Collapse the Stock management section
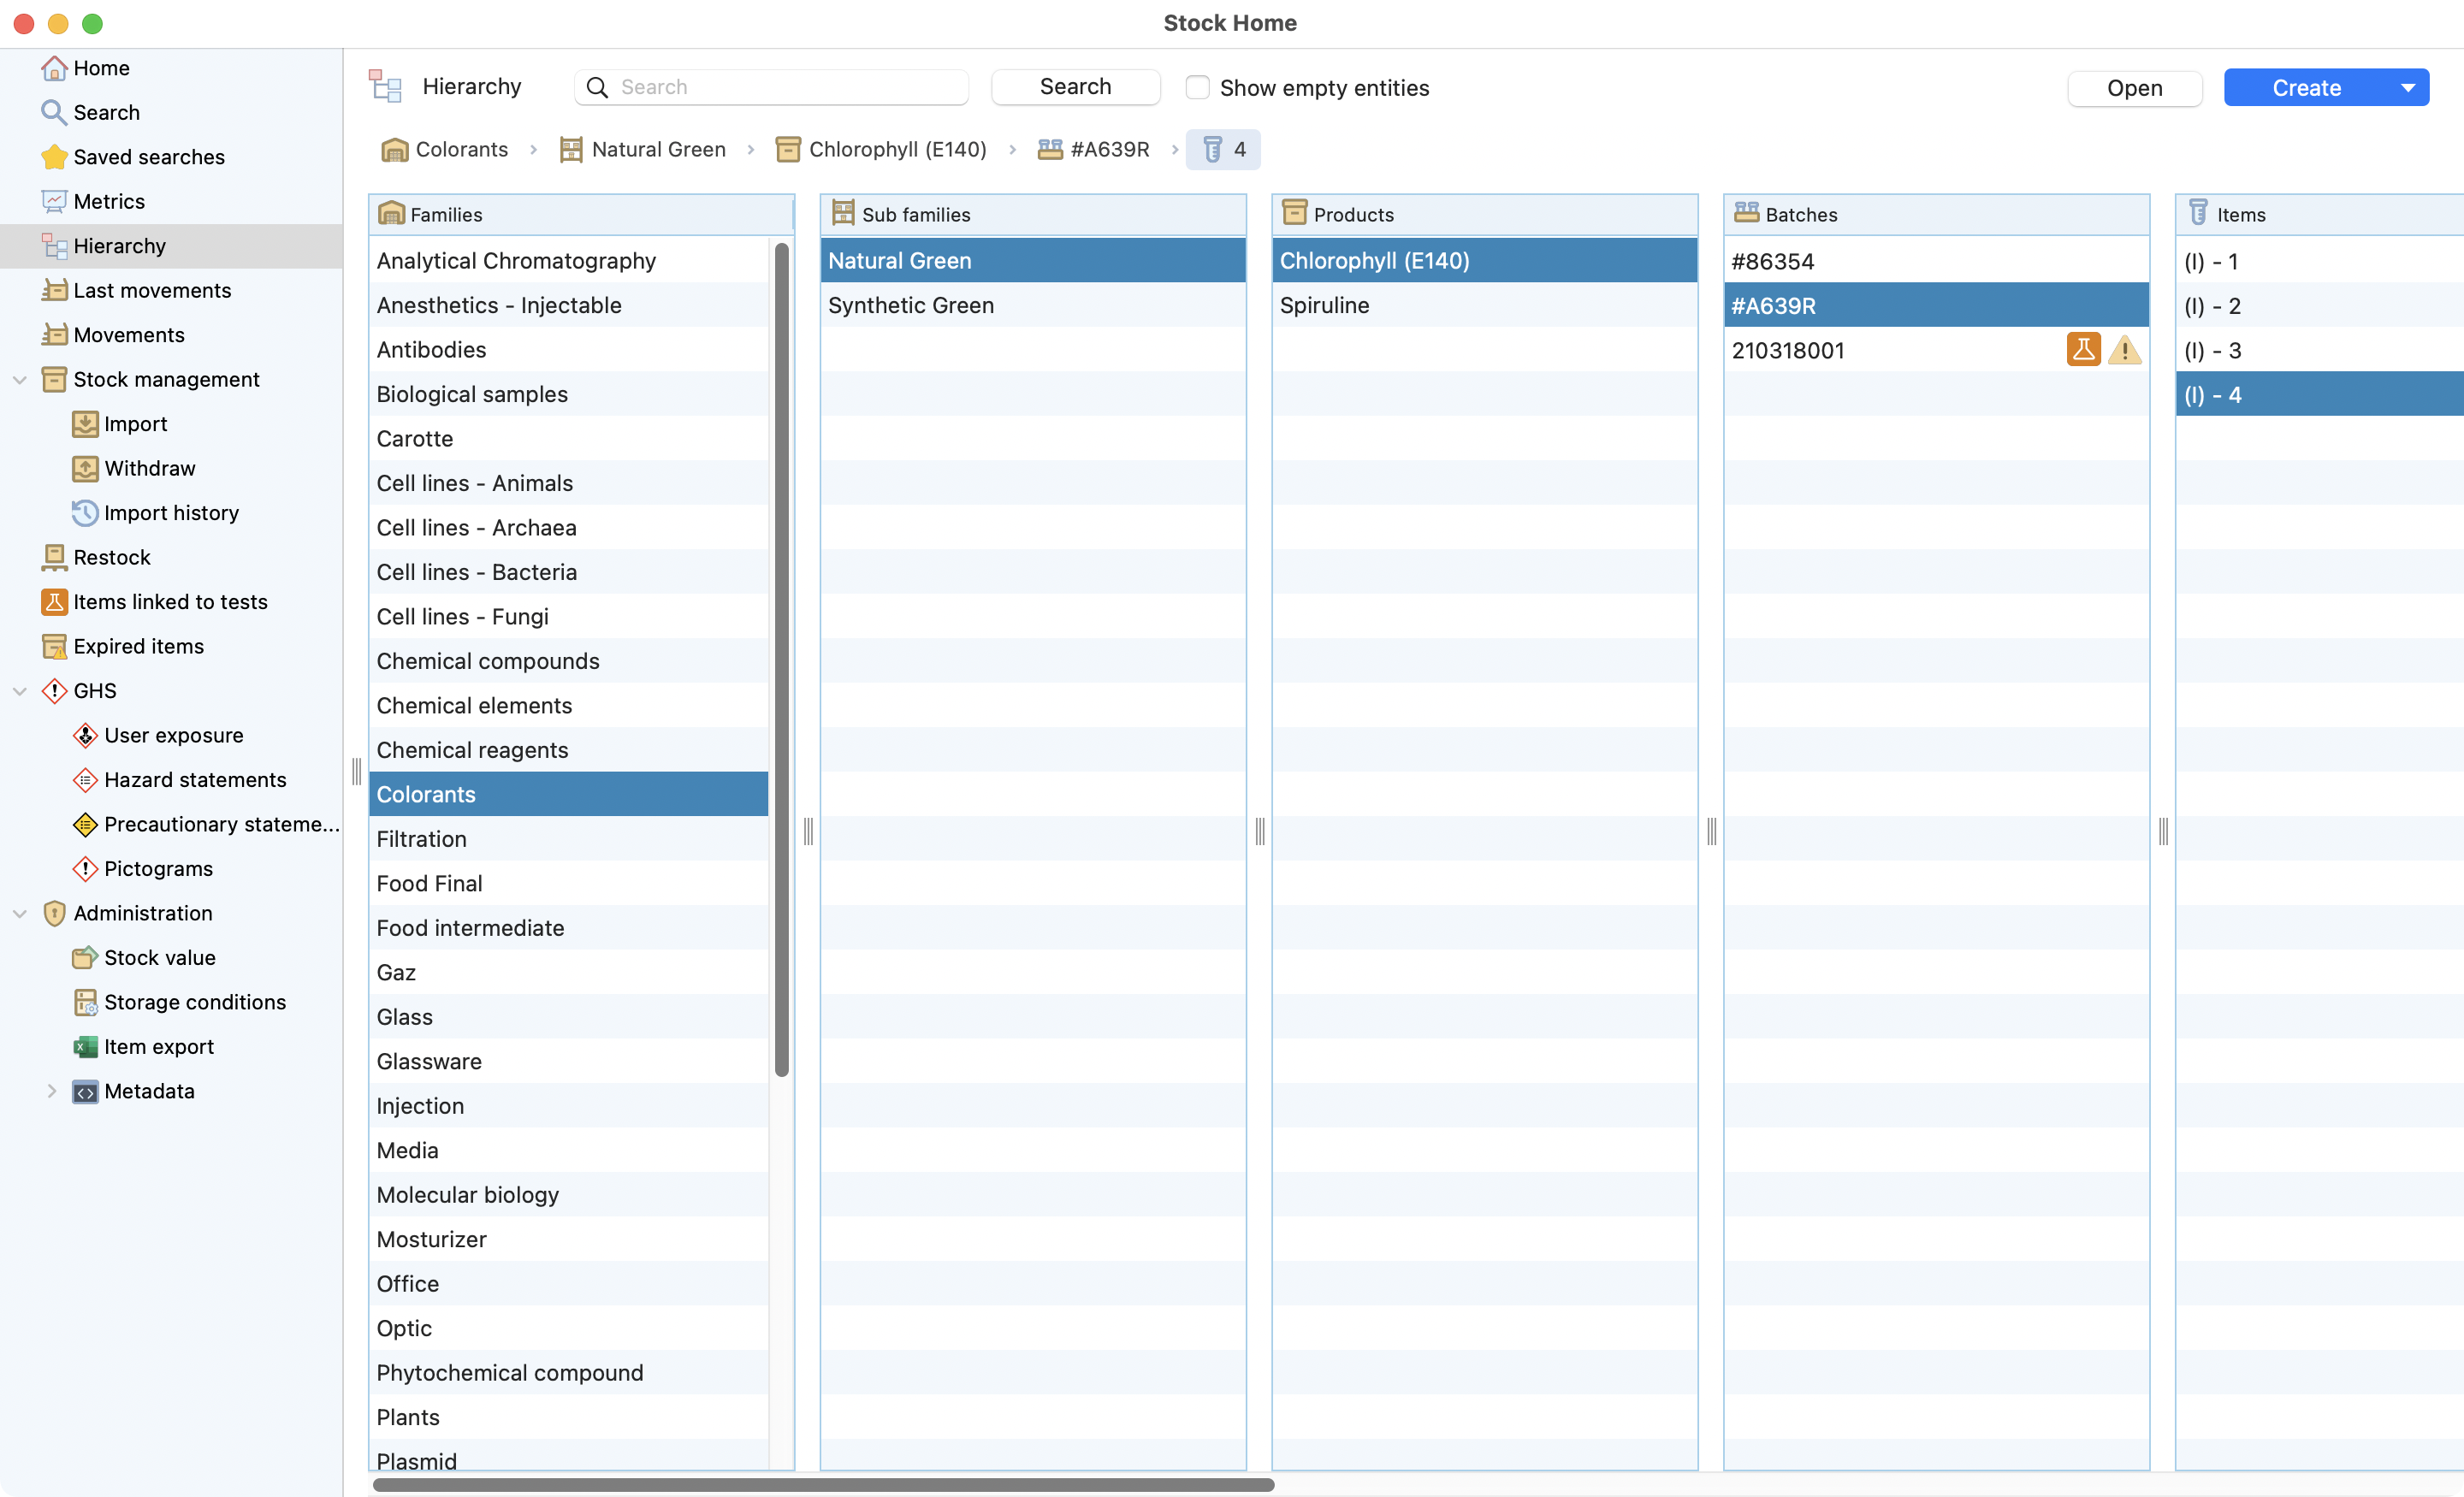2464x1497 pixels. [19, 380]
